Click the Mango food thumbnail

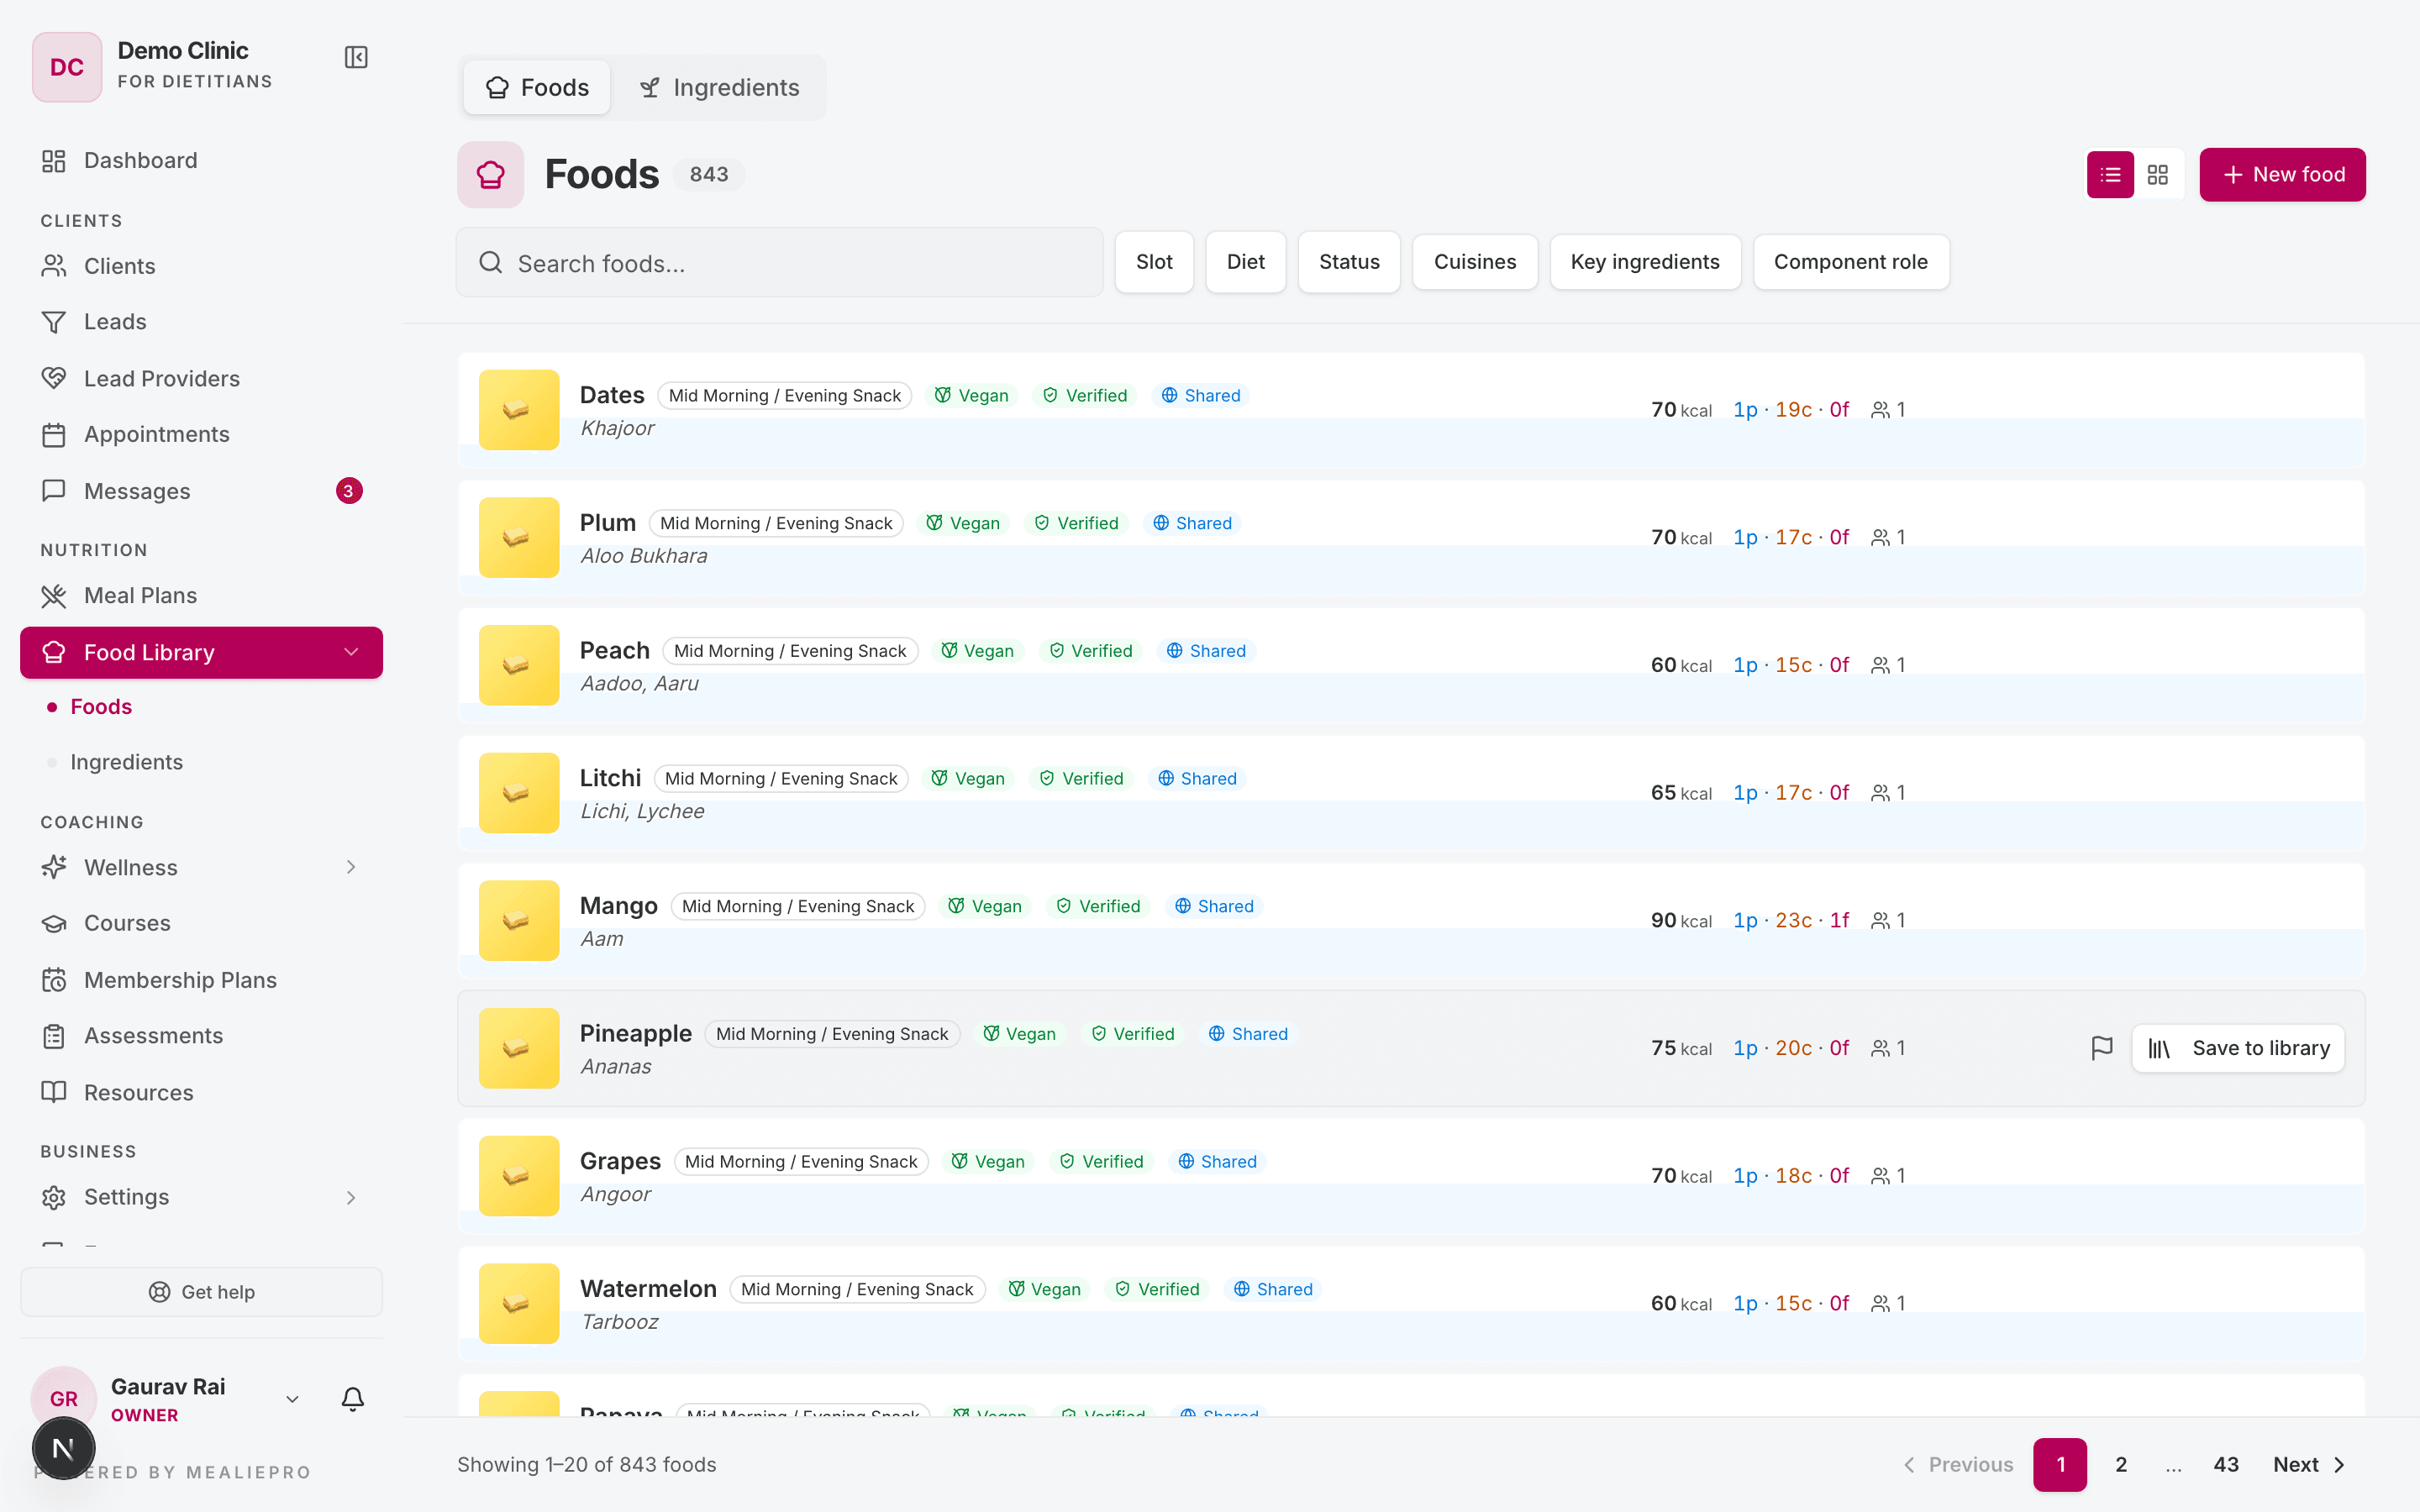coord(519,920)
